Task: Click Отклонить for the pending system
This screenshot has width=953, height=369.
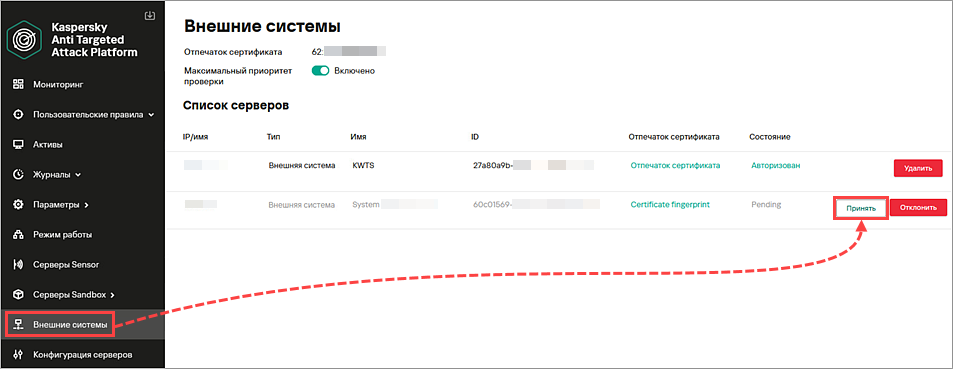Action: (x=918, y=208)
